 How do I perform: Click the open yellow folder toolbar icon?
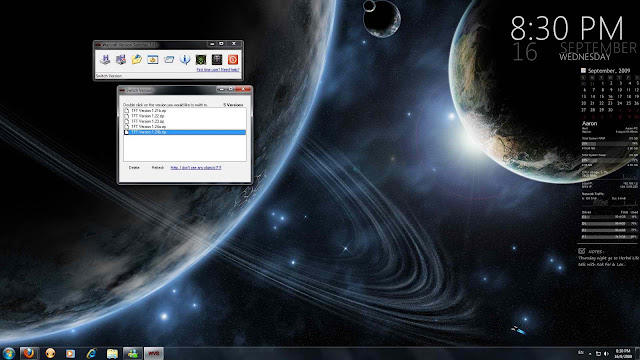[x=137, y=60]
